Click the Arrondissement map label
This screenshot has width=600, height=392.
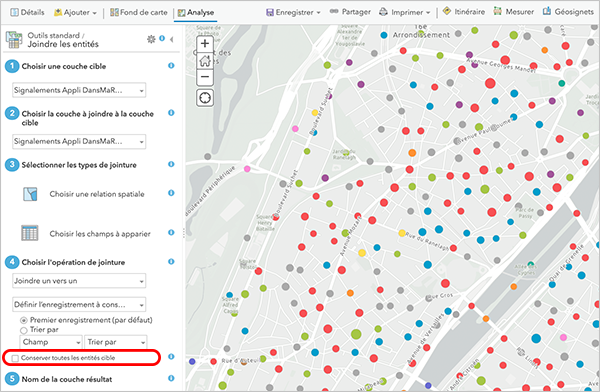coord(421,35)
